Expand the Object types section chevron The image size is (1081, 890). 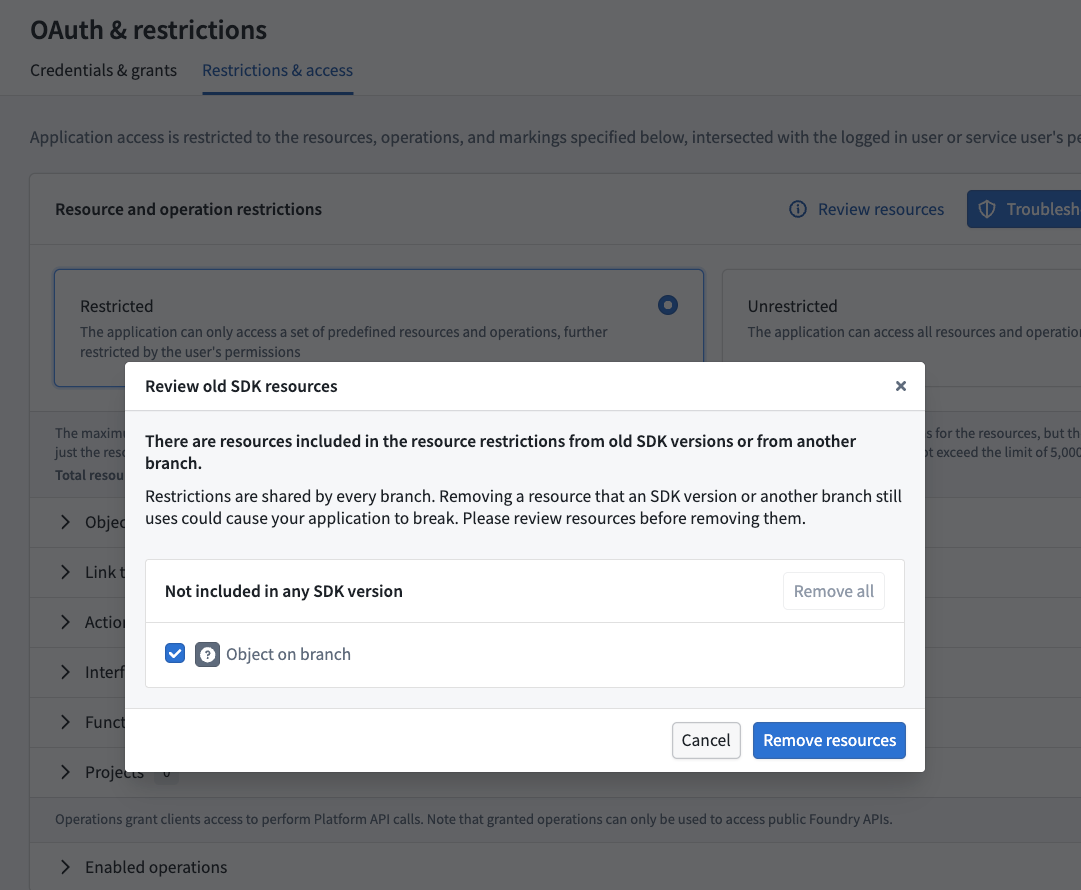[x=65, y=522]
